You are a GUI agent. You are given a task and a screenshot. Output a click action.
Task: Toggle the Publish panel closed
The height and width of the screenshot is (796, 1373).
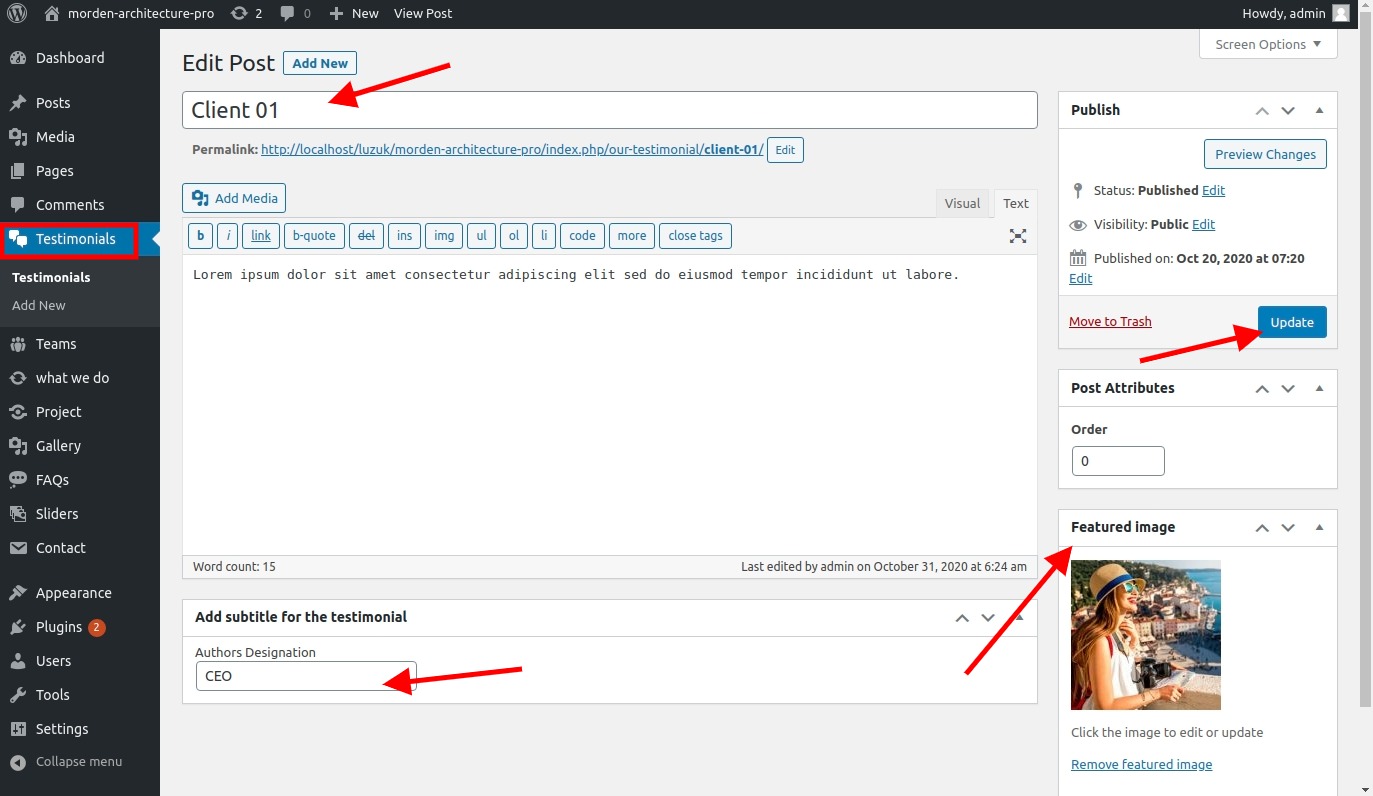point(1319,110)
